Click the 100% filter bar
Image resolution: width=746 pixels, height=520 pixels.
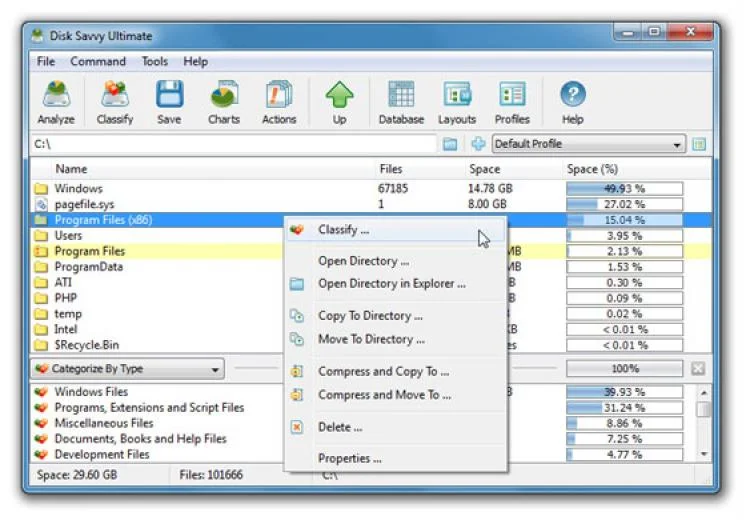point(625,369)
